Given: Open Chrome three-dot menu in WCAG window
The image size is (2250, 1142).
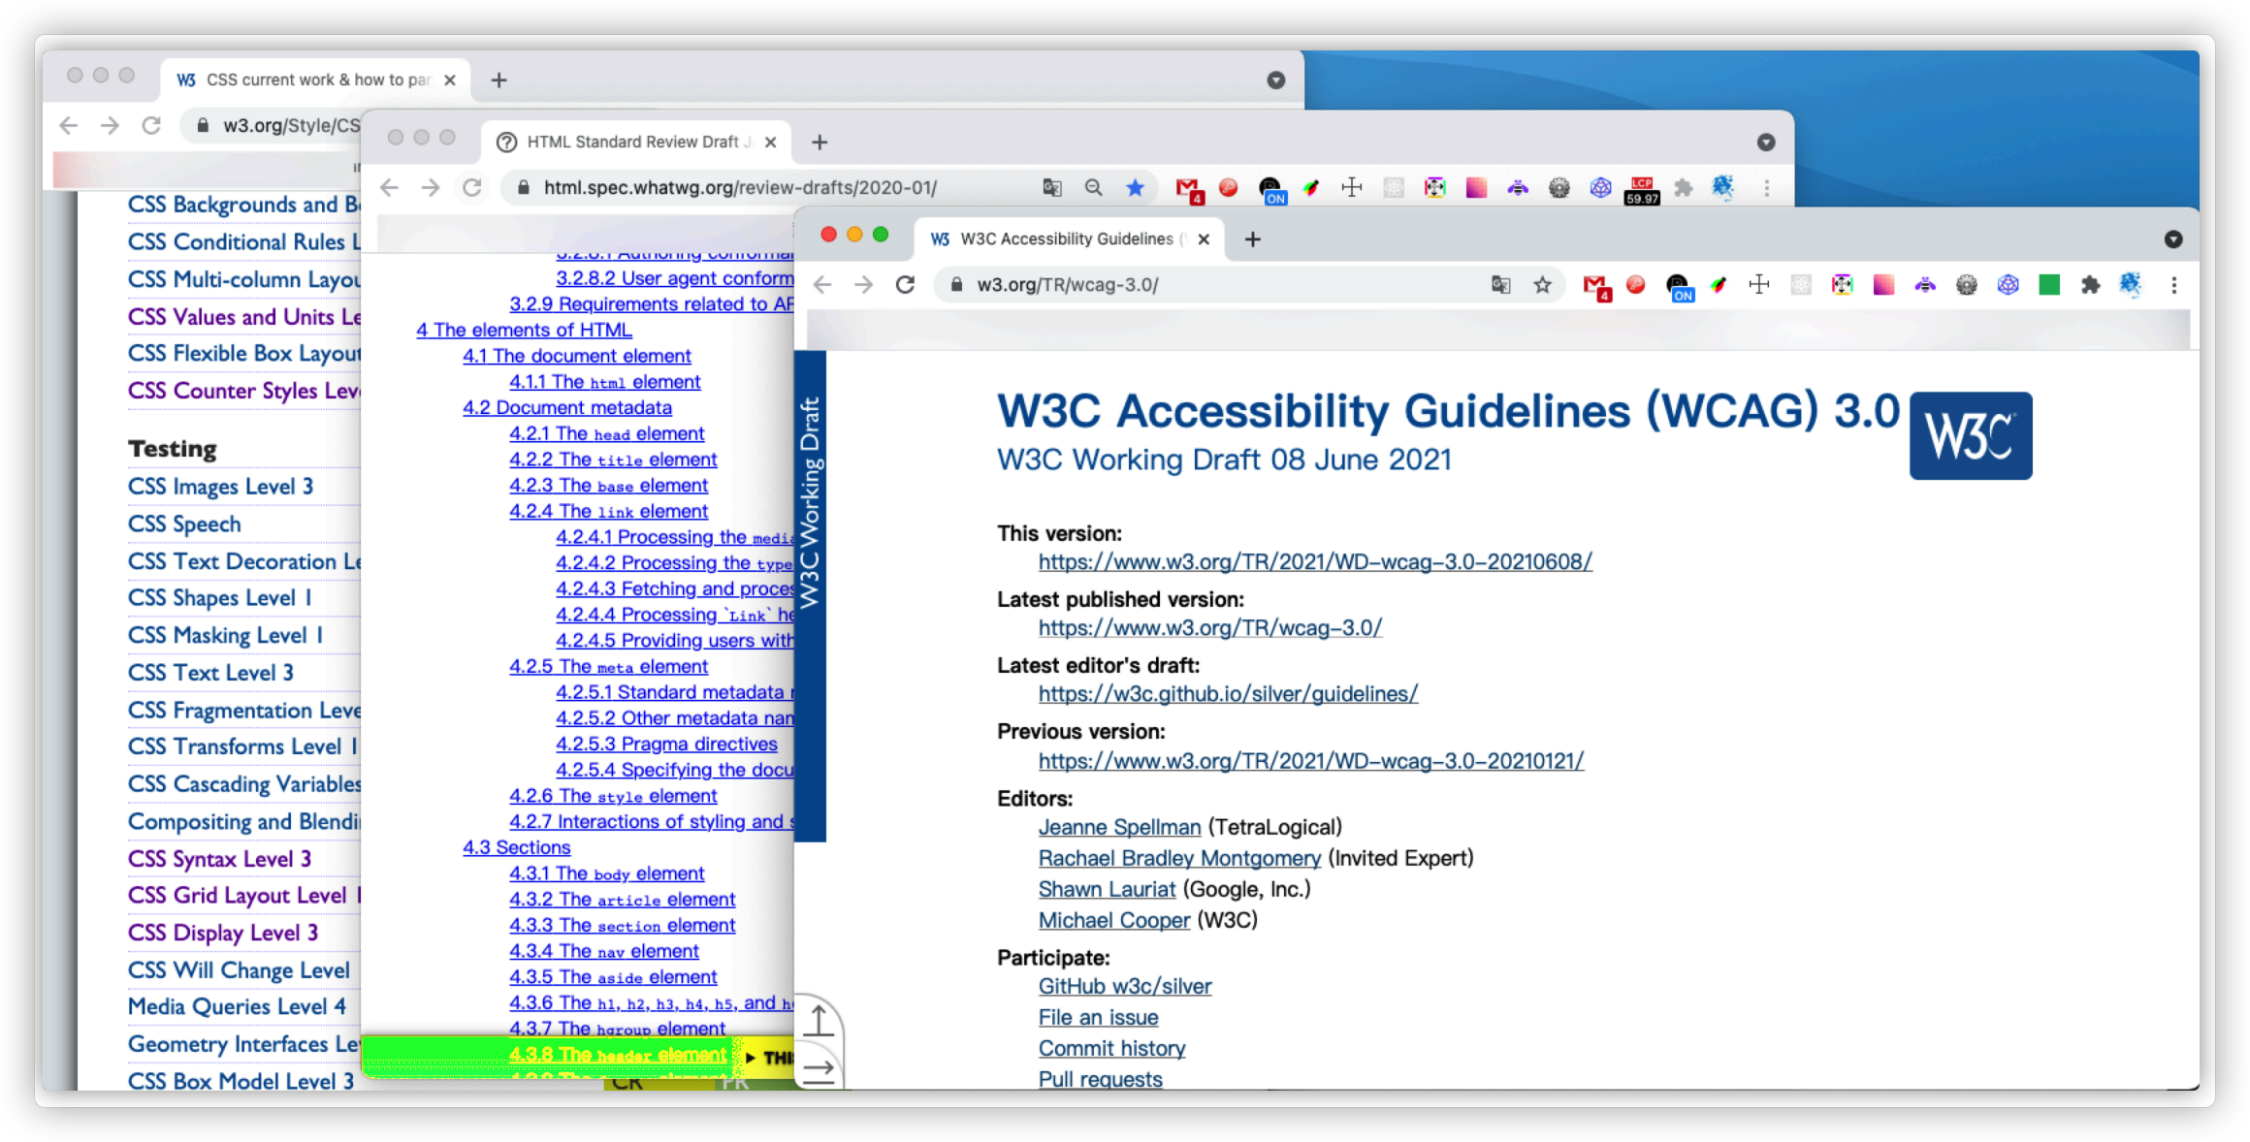Looking at the screenshot, I should point(2174,285).
